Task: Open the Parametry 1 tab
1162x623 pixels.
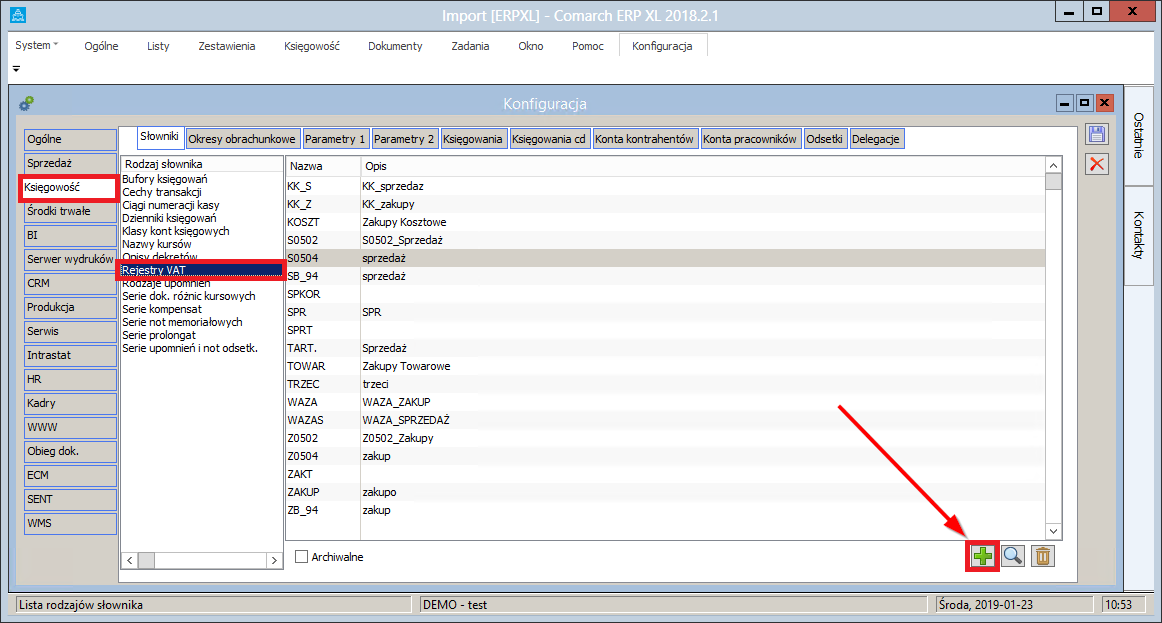Action: (x=335, y=139)
